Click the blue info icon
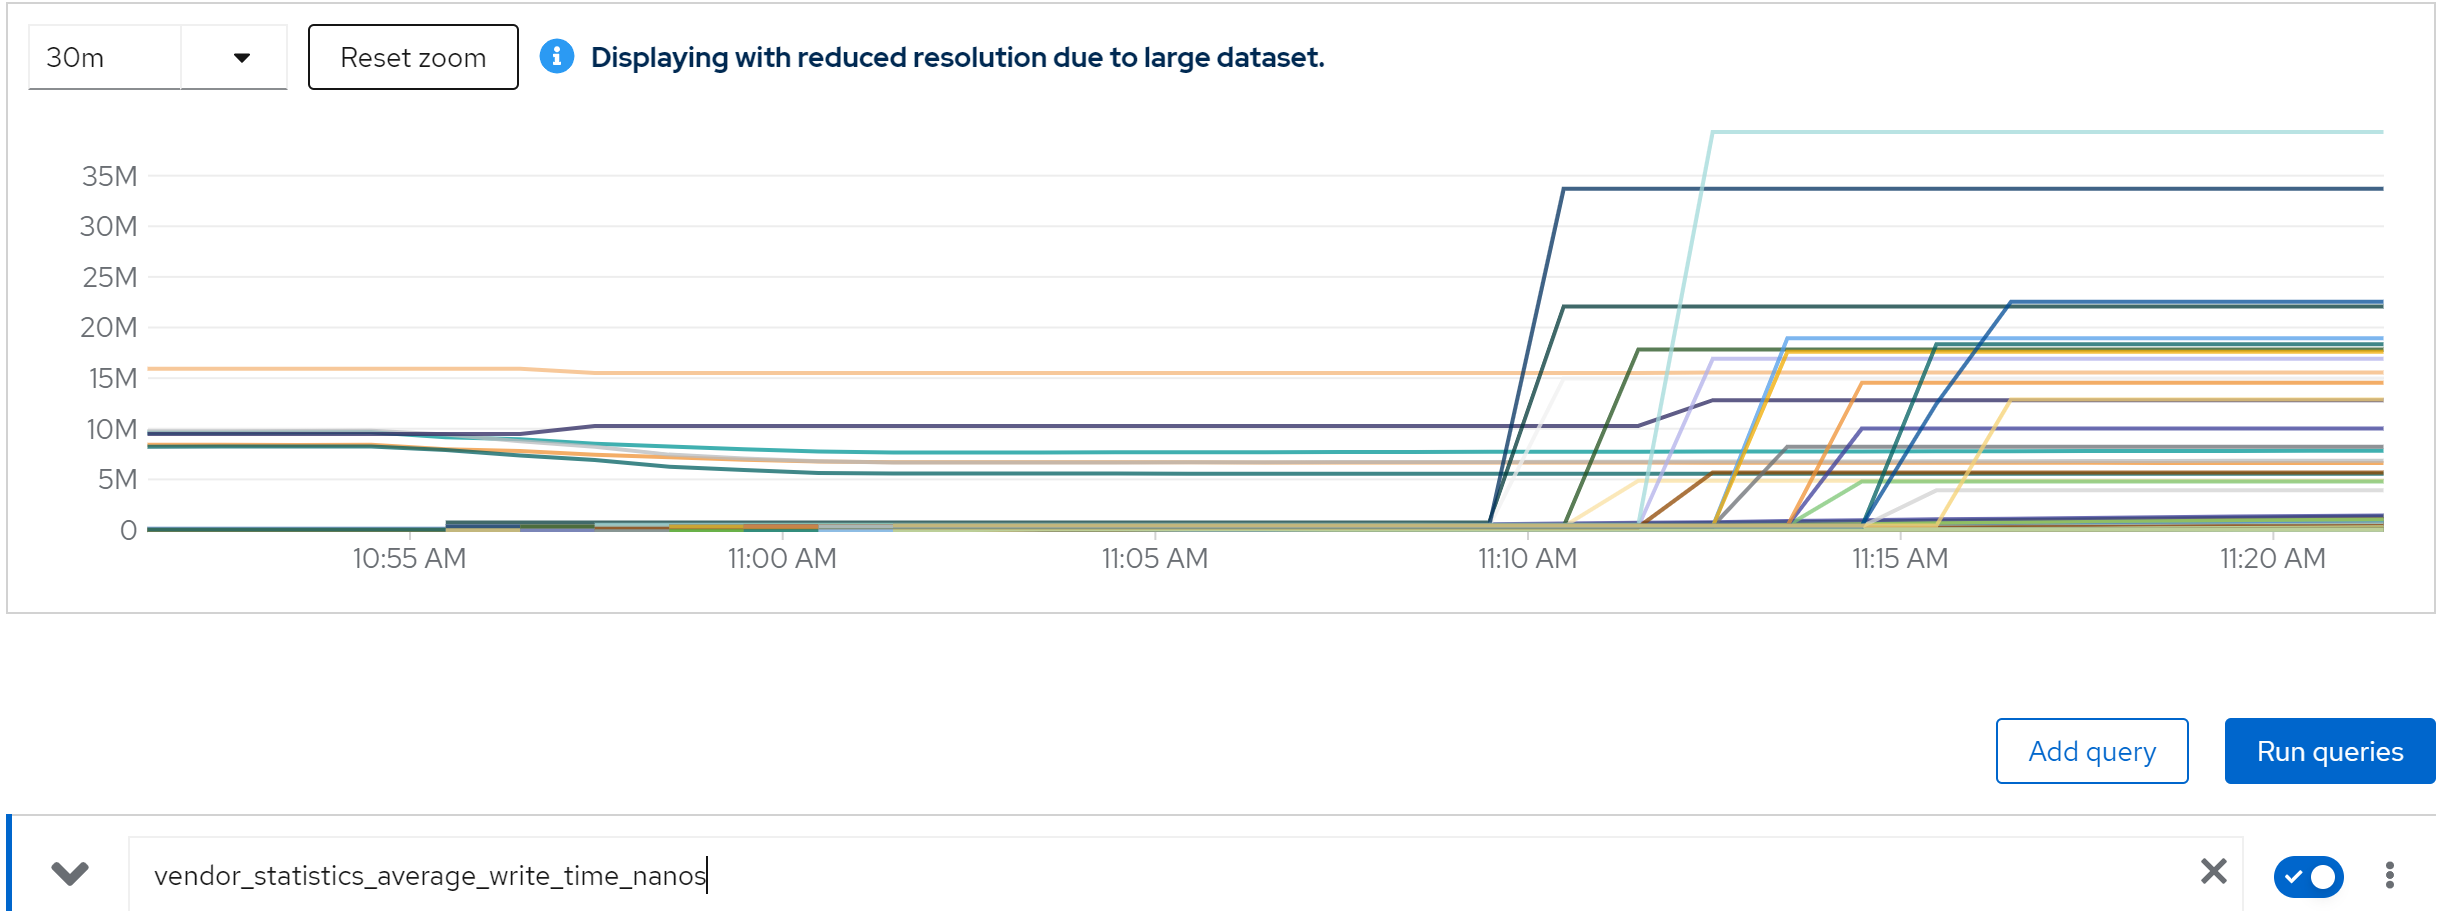Image resolution: width=2441 pixels, height=911 pixels. pos(557,57)
